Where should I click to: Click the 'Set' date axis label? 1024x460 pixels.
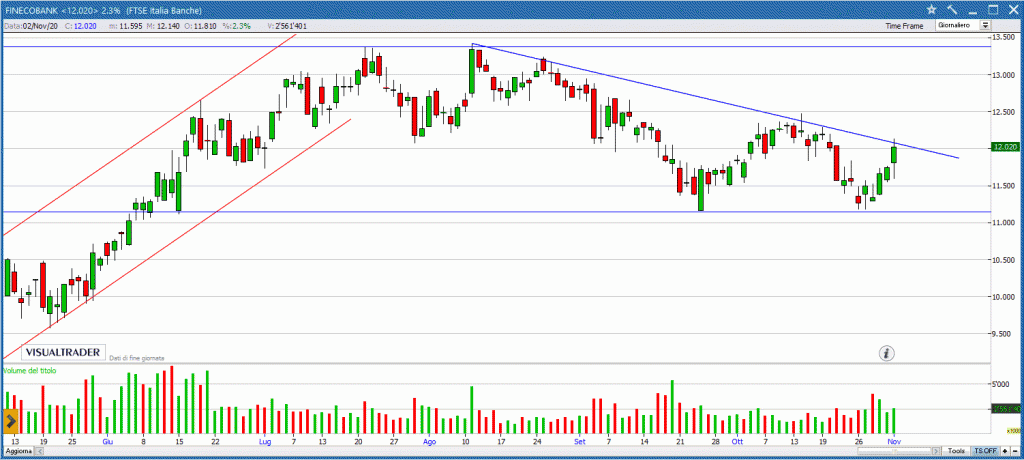(579, 442)
